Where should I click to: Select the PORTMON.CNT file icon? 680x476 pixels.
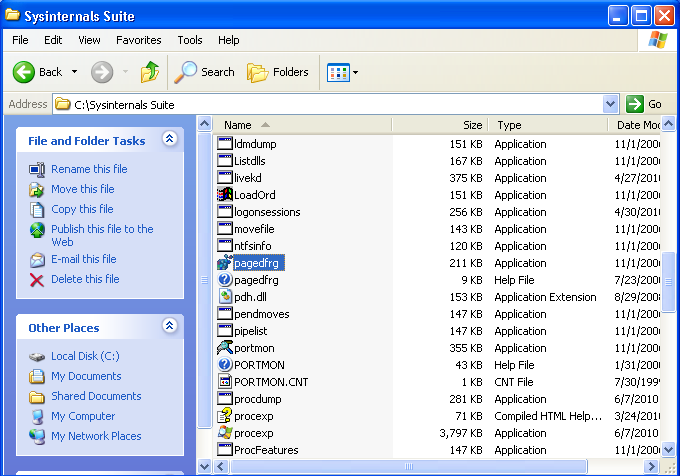225,381
